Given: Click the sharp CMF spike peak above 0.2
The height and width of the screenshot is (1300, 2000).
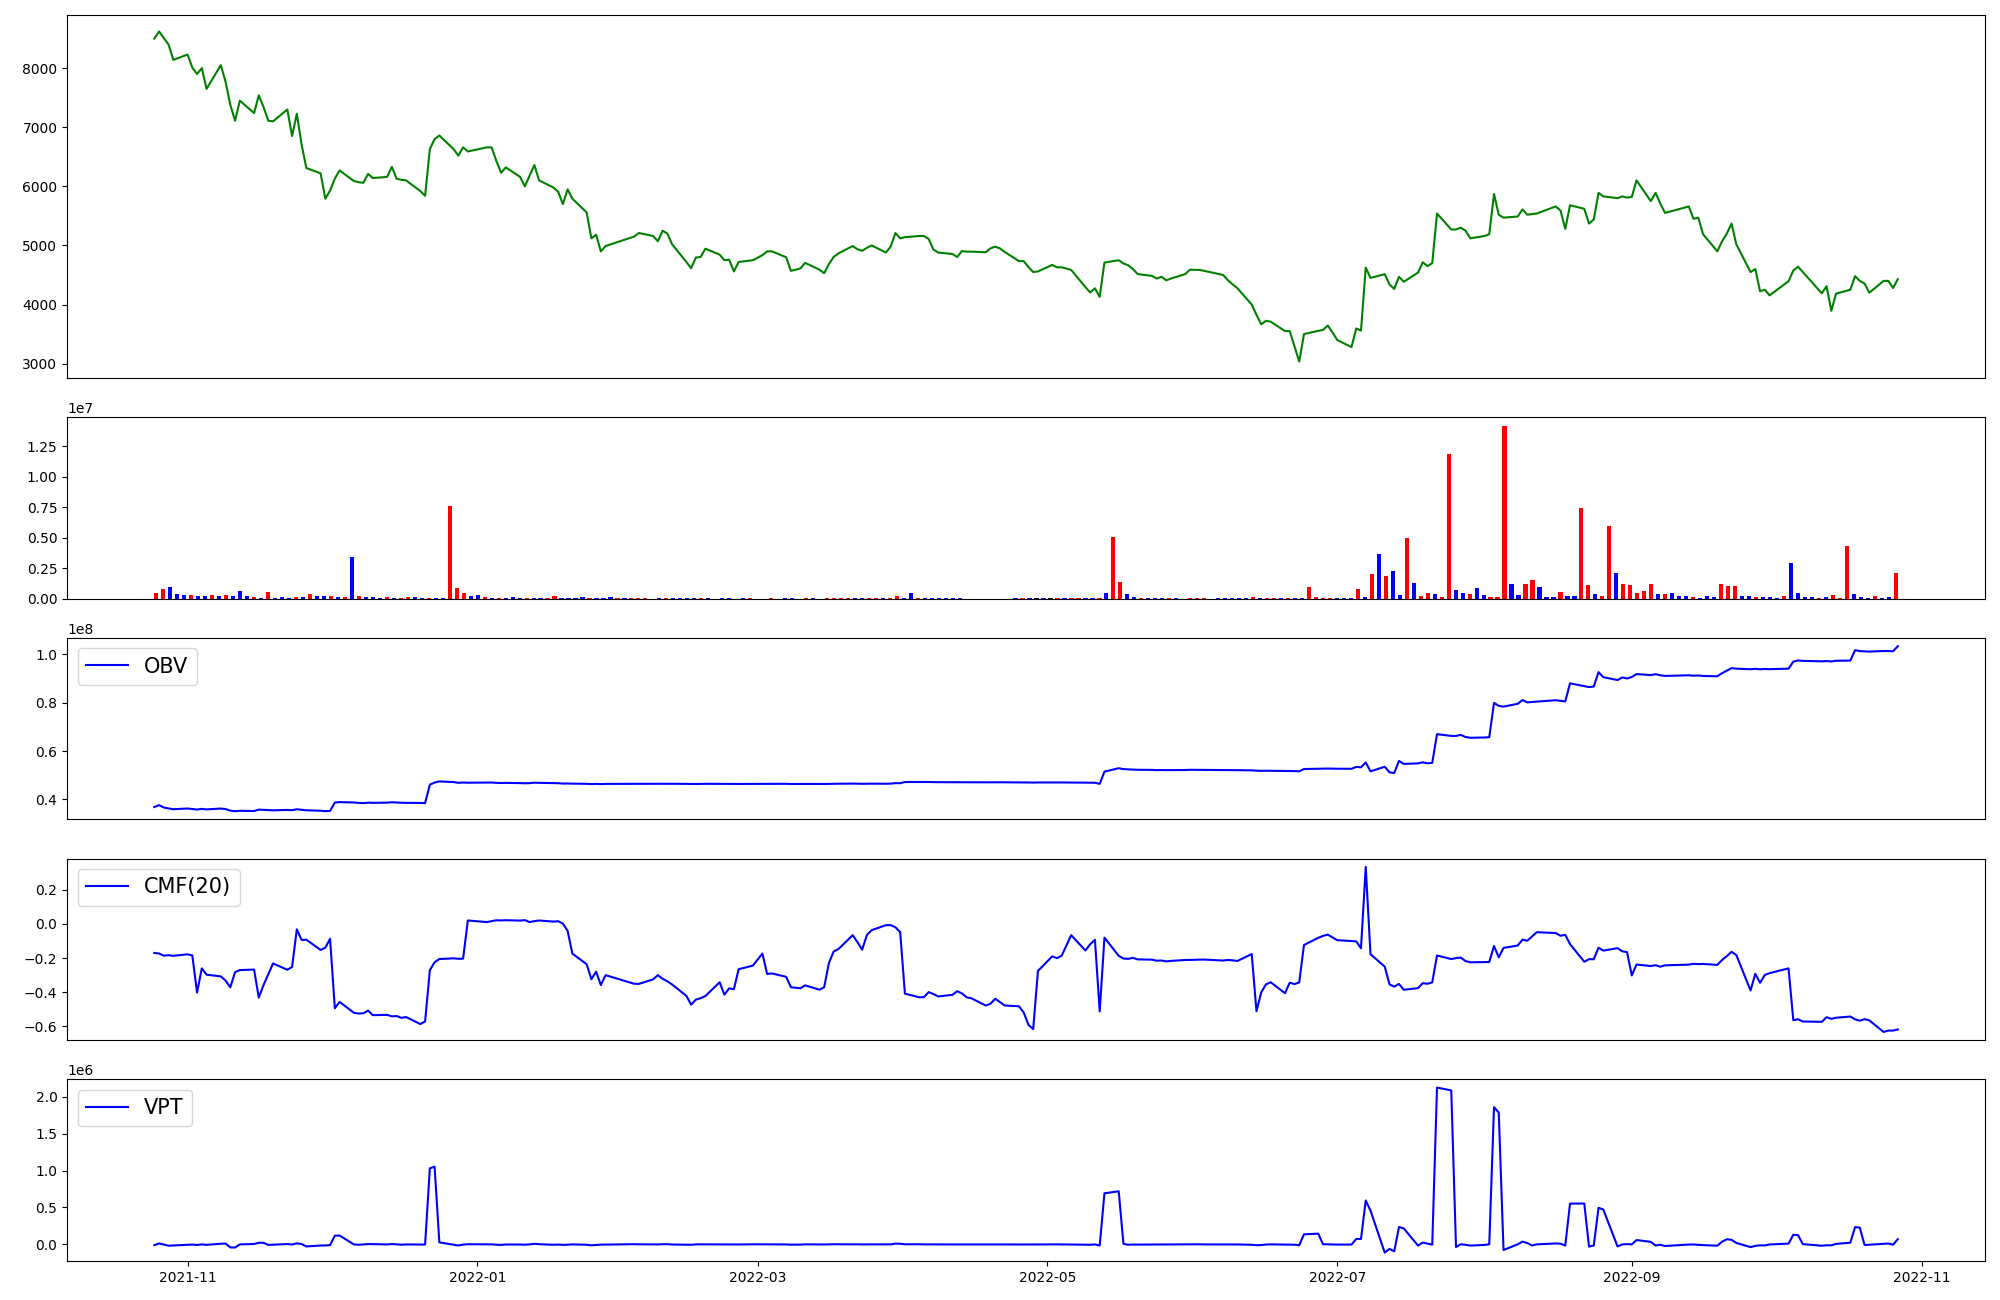Looking at the screenshot, I should (x=1365, y=868).
